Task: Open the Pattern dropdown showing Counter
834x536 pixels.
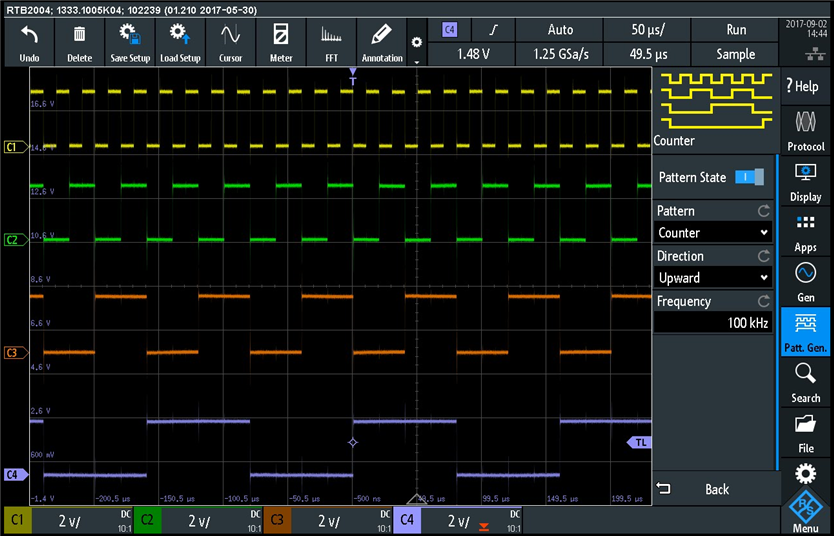Action: click(x=713, y=233)
